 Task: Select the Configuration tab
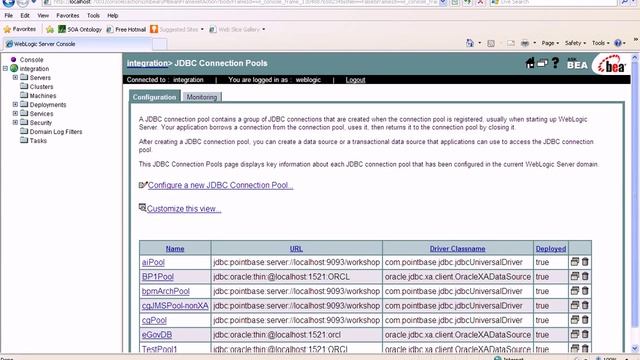(154, 97)
